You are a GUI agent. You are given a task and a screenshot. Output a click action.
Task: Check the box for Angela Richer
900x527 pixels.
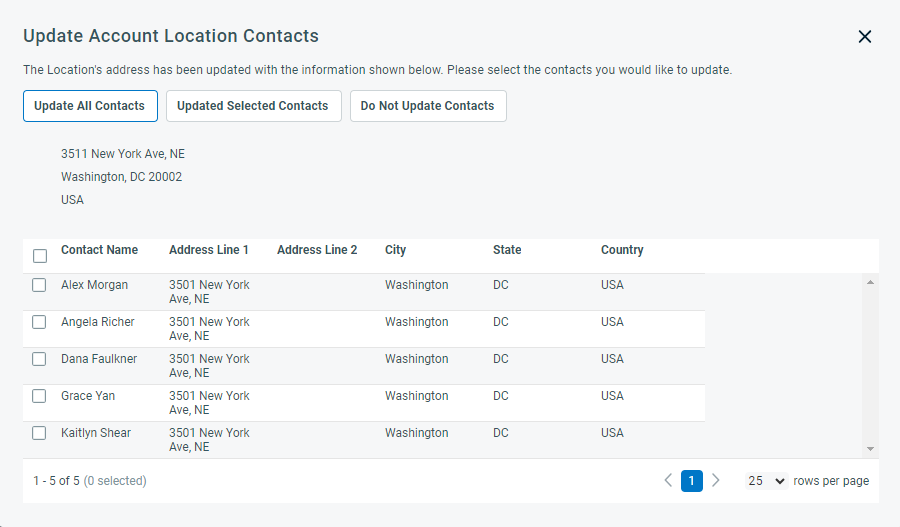point(39,322)
